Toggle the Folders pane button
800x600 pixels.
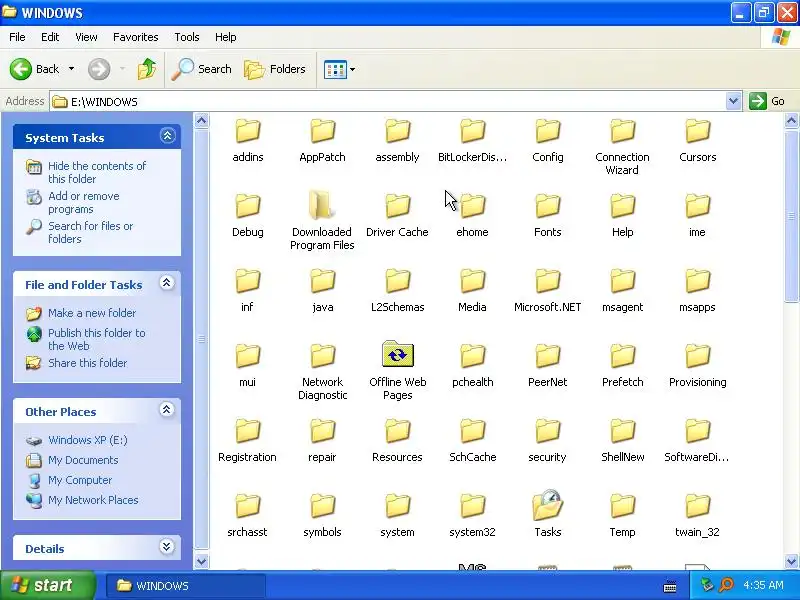(275, 69)
